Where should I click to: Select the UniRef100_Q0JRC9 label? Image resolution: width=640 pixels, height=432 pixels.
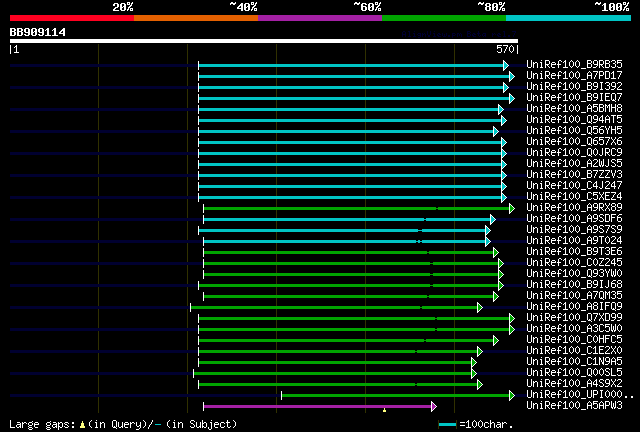tap(574, 153)
